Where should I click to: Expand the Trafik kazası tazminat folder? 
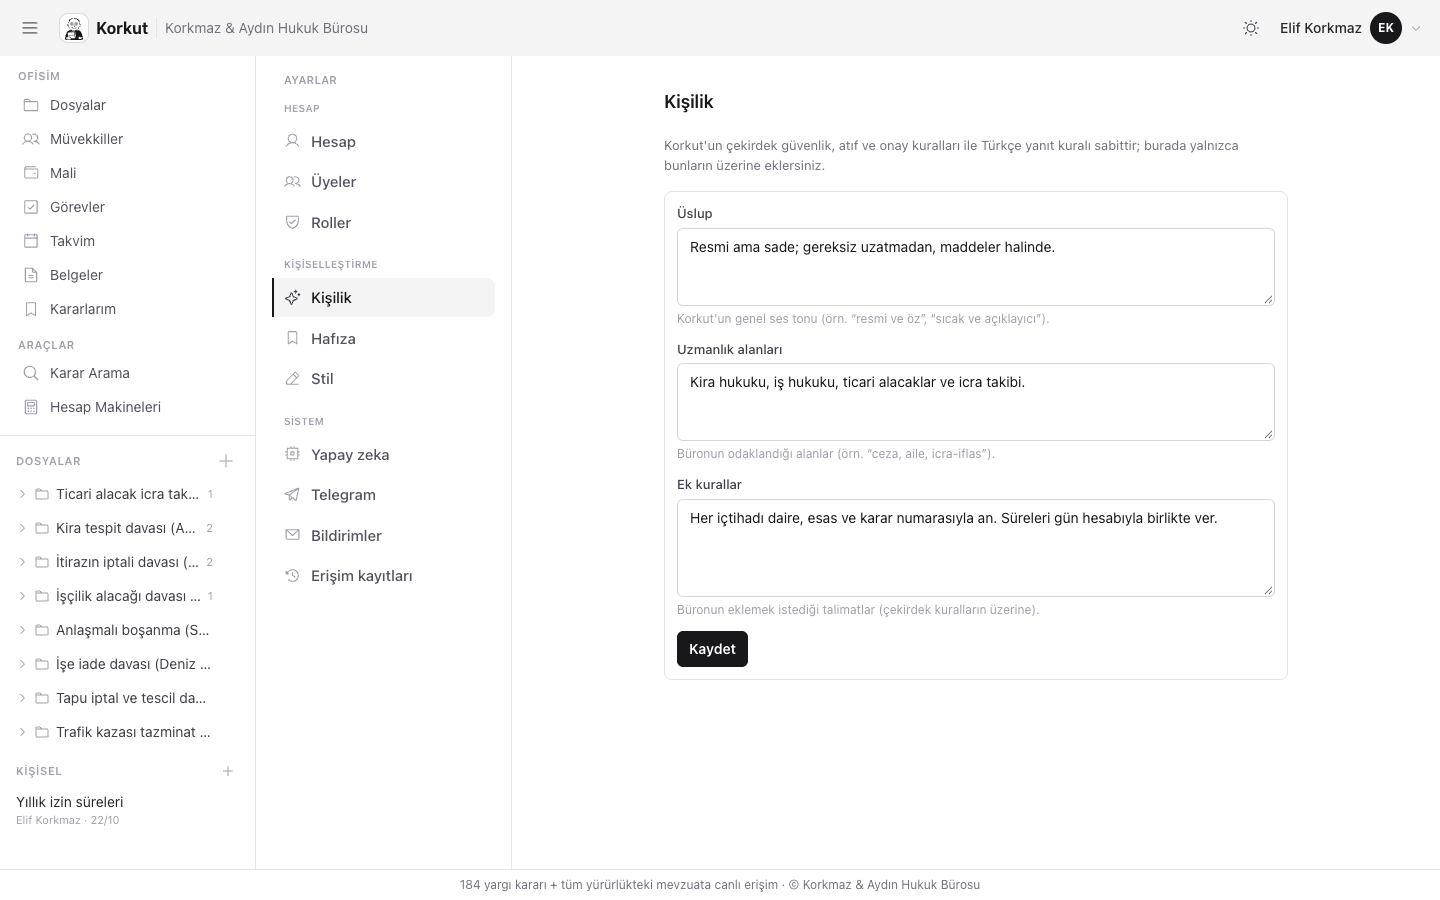[22, 732]
